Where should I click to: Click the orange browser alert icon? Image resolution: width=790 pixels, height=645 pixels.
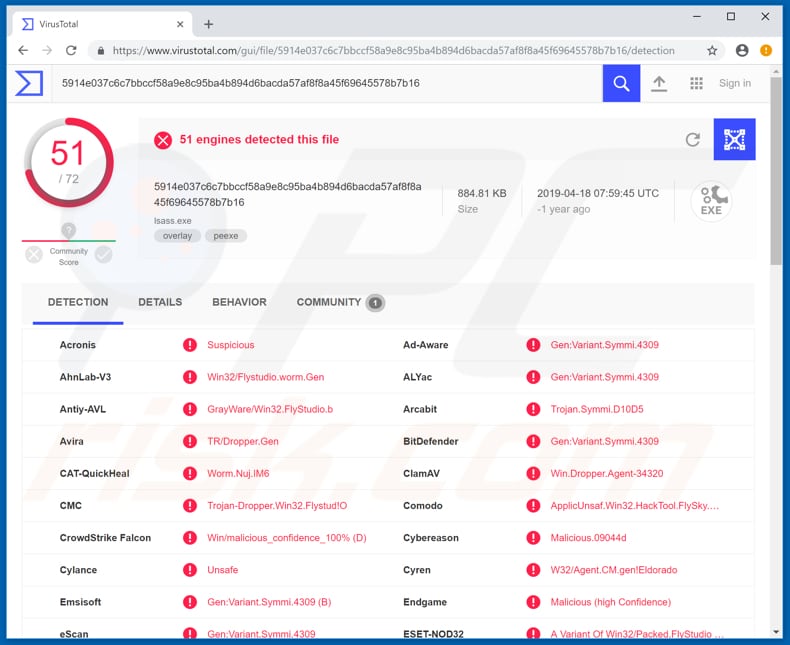pyautogui.click(x=766, y=50)
